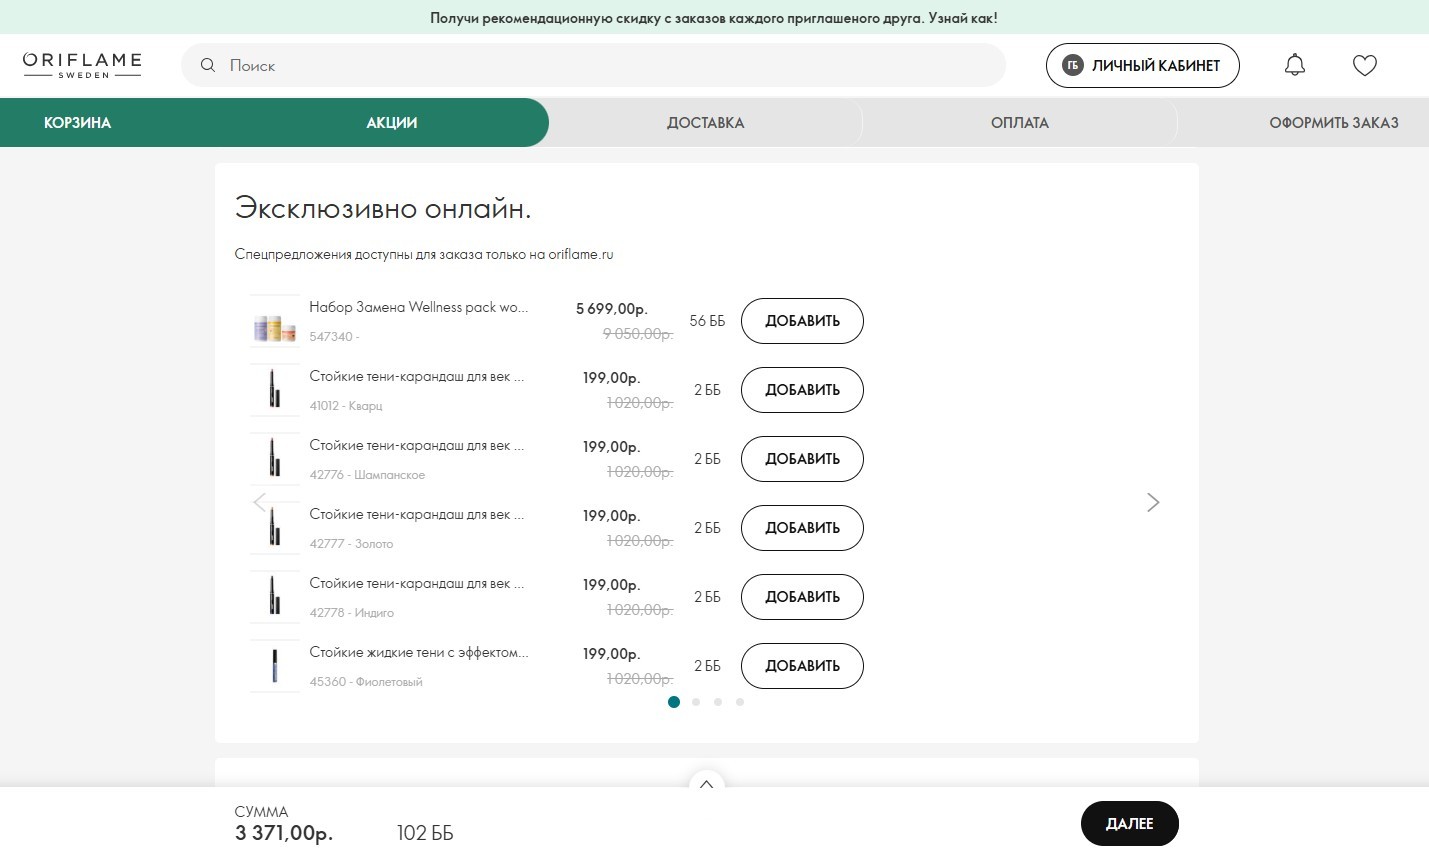Open Золото eye pencil thumbnail
This screenshot has height=856, width=1429.
click(x=275, y=528)
